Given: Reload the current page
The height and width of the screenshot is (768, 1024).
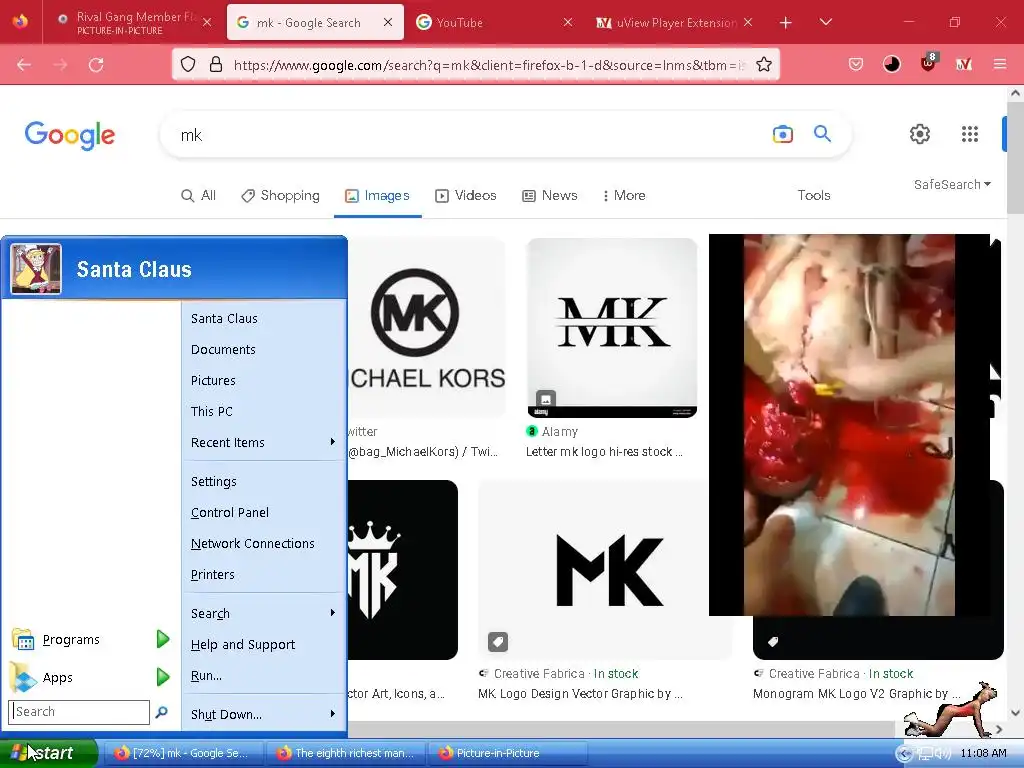Looking at the screenshot, I should point(96,65).
